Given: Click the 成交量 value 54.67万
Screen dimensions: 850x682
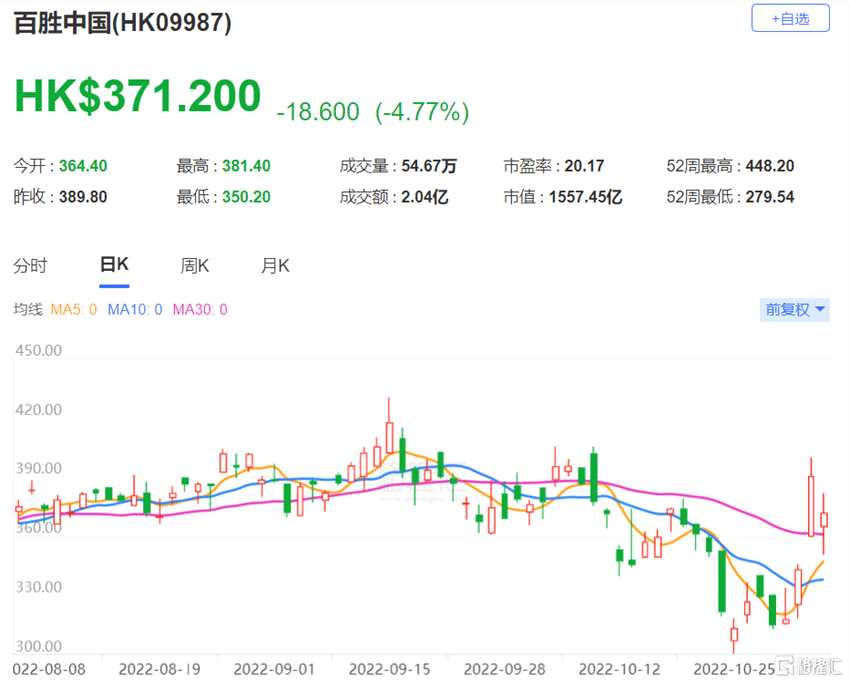Looking at the screenshot, I should pos(429,166).
